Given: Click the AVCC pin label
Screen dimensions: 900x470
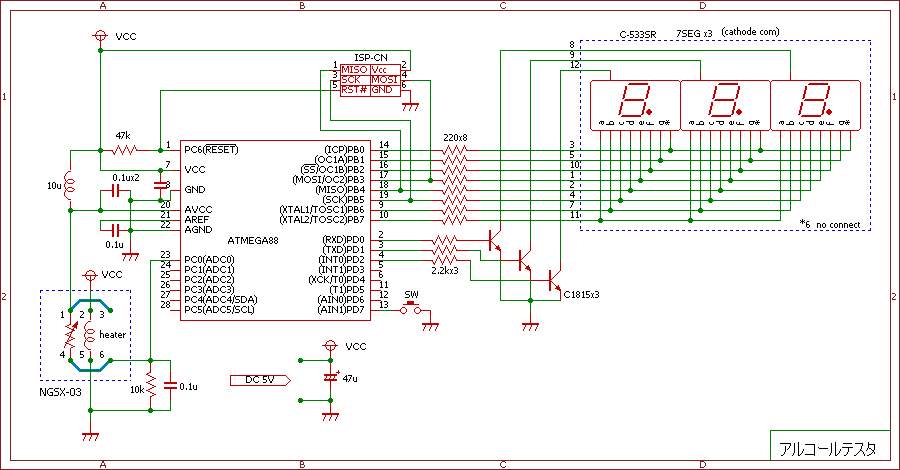Looking at the screenshot, I should pos(198,209).
